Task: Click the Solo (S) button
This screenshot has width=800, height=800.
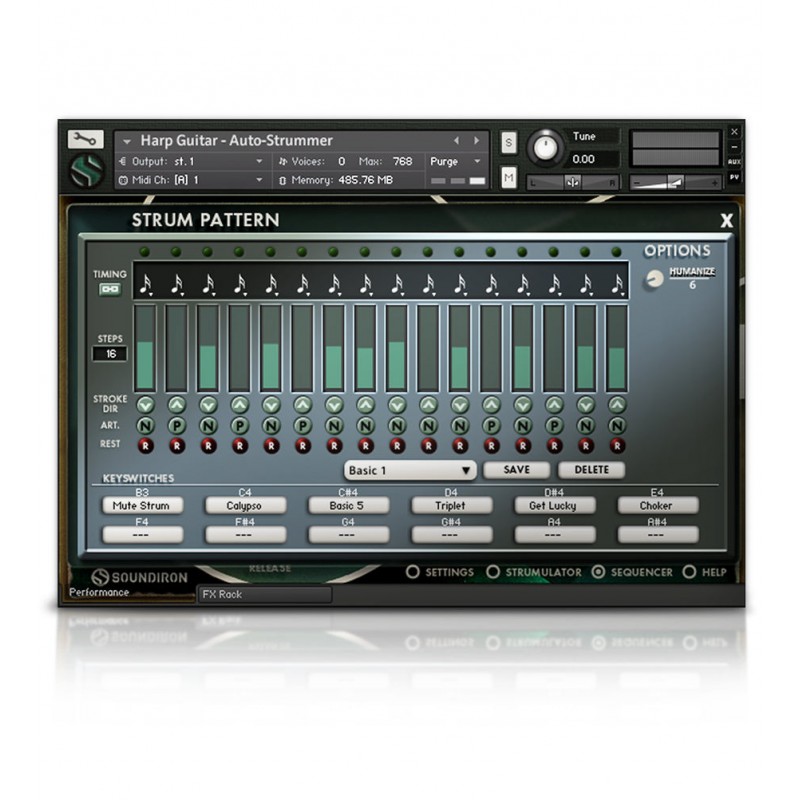Action: [508, 142]
